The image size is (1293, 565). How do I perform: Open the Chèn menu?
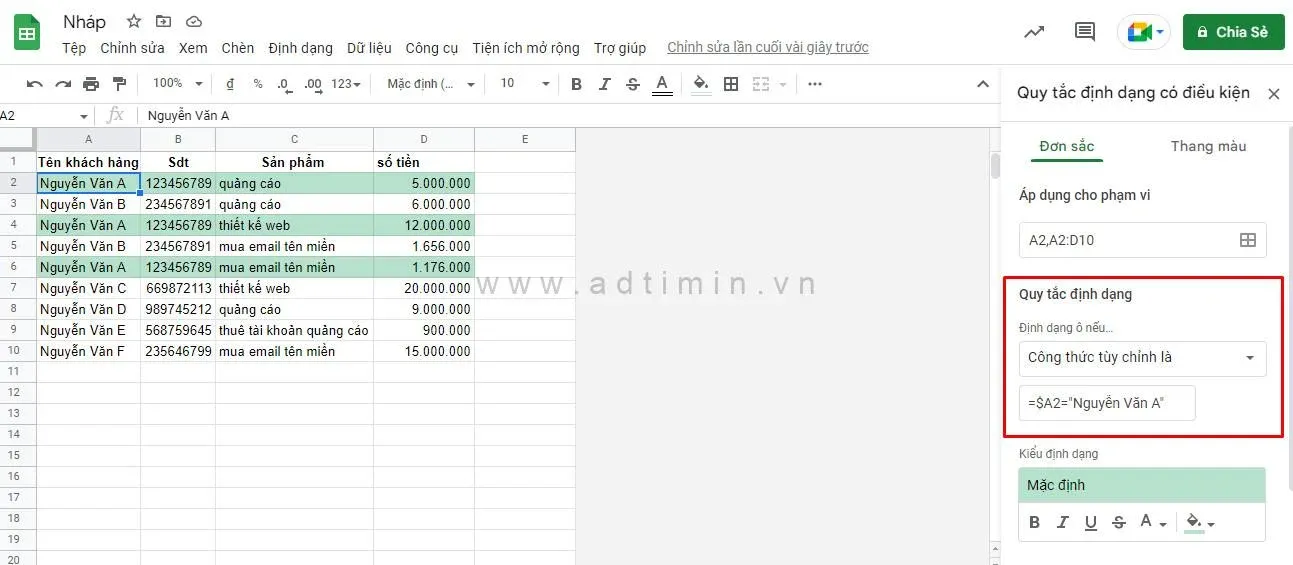238,48
